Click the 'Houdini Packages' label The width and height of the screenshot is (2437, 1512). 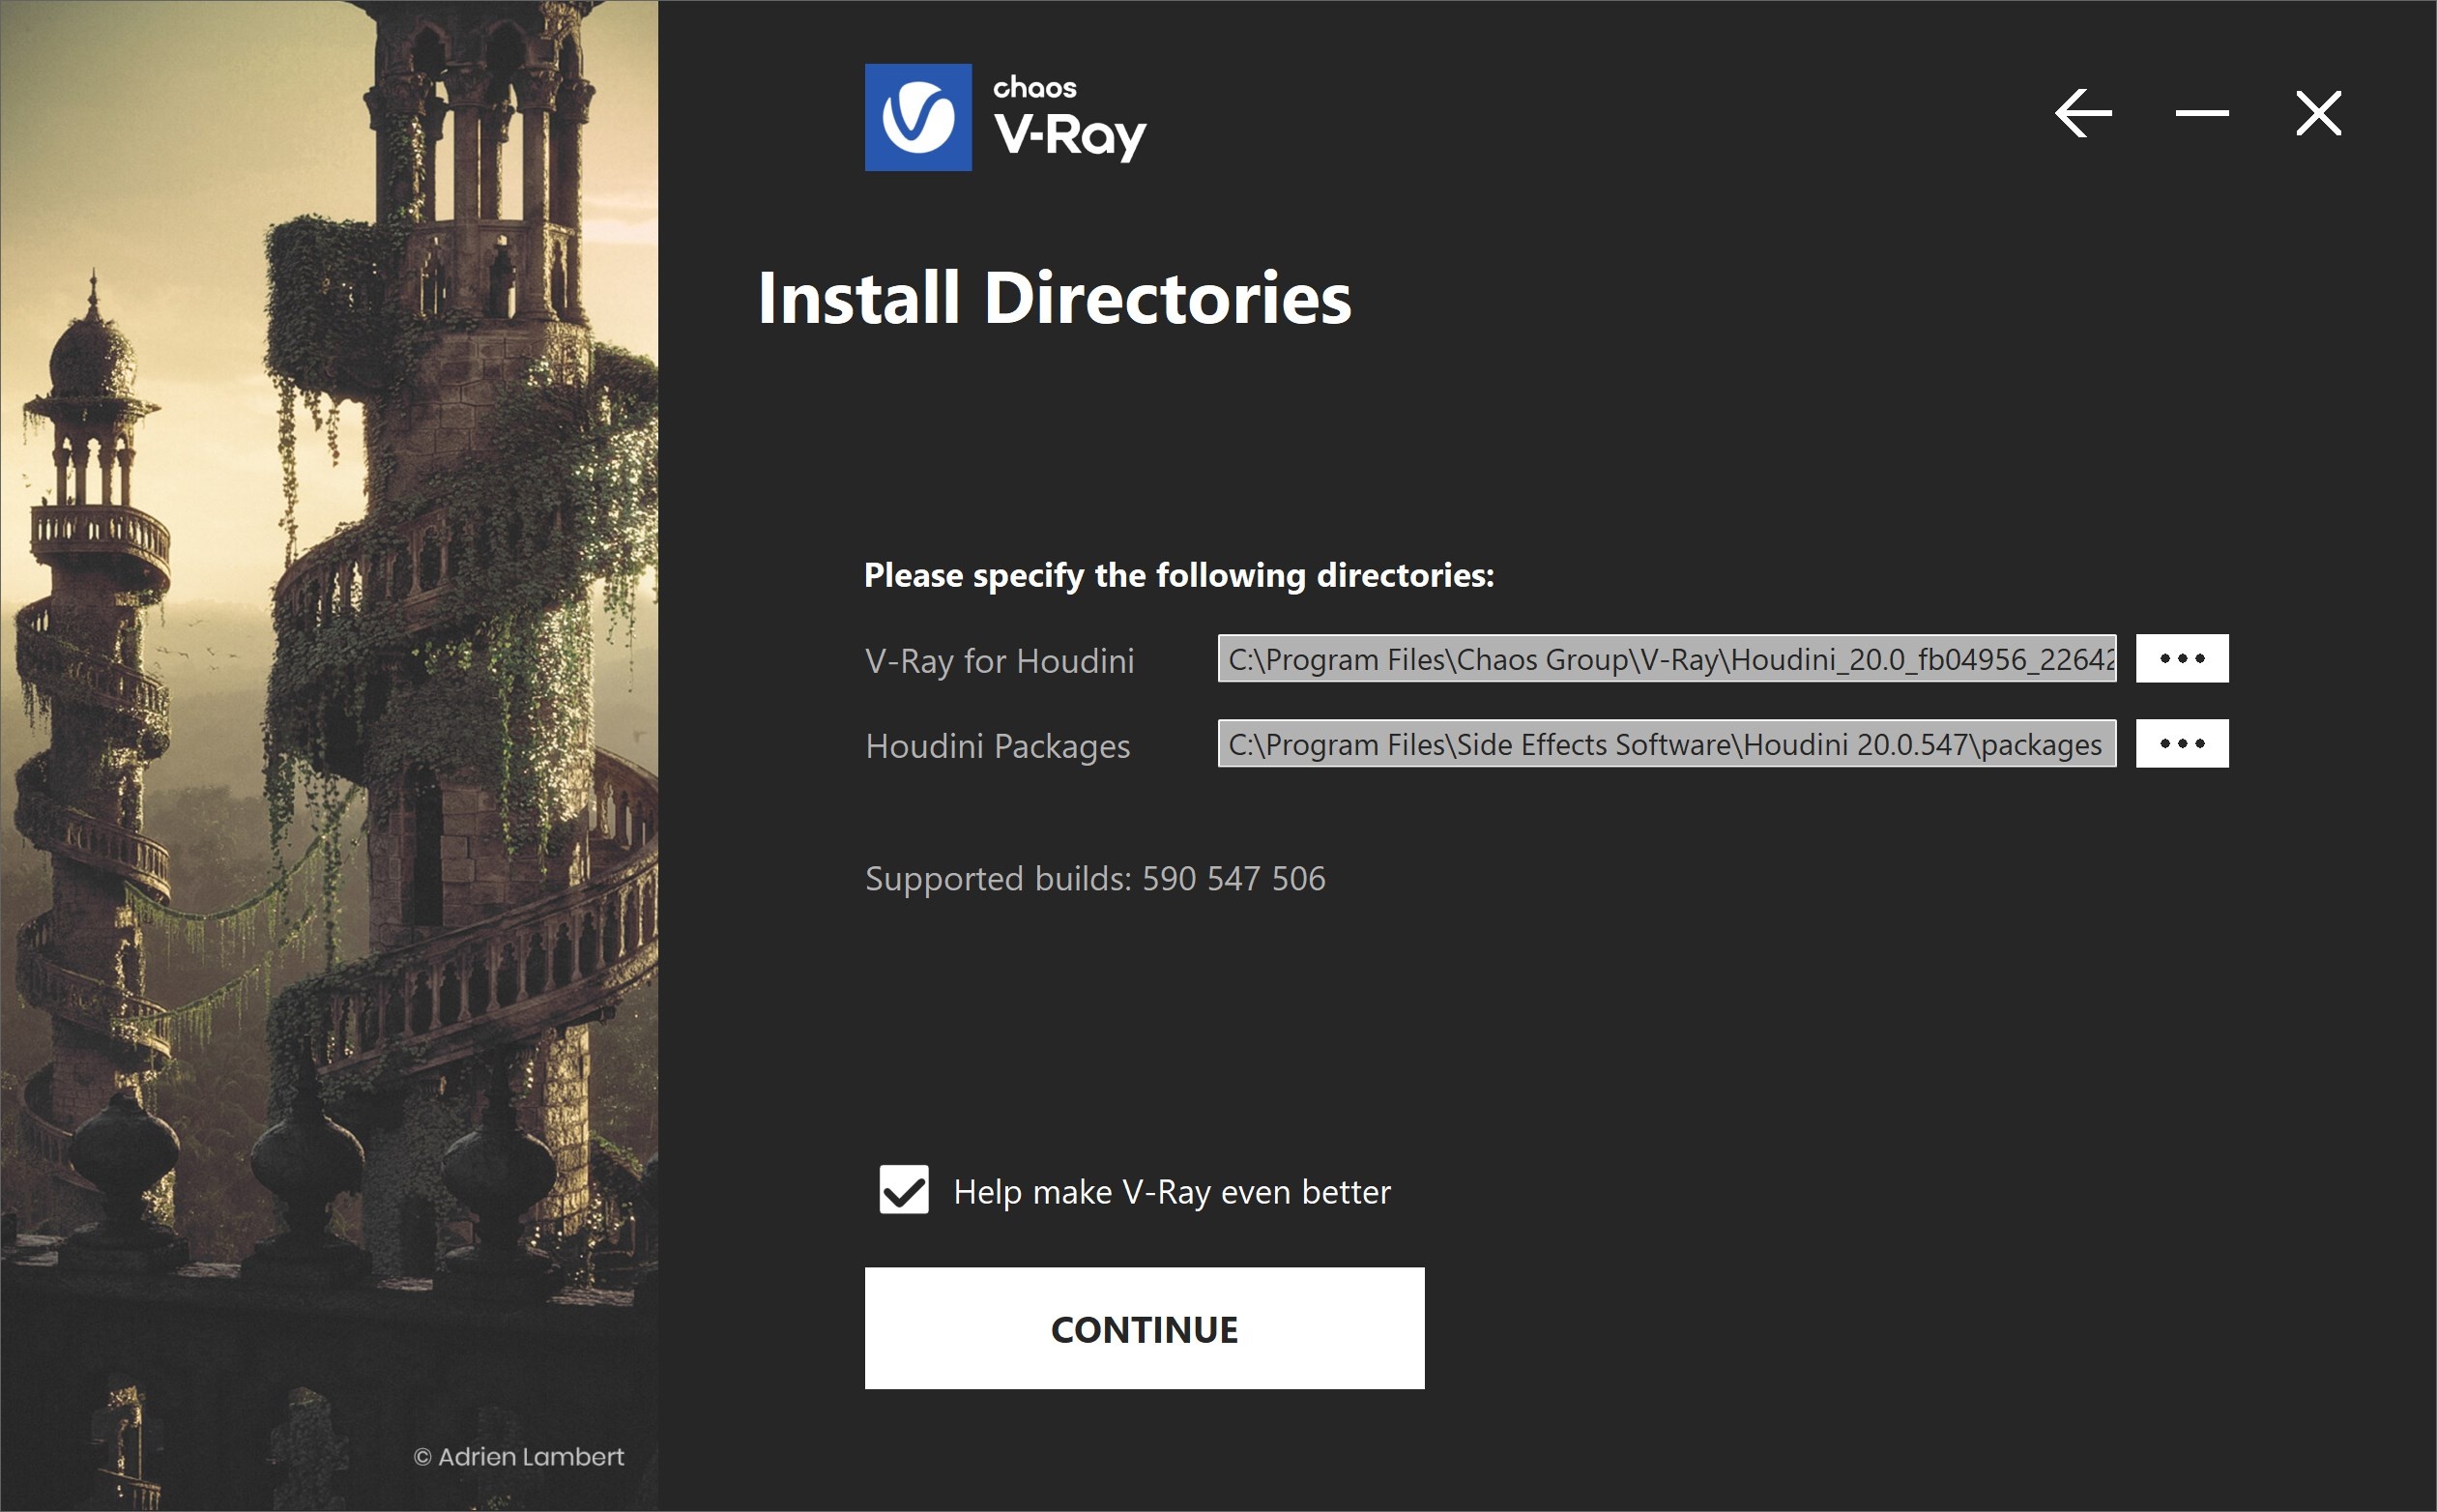[x=998, y=746]
